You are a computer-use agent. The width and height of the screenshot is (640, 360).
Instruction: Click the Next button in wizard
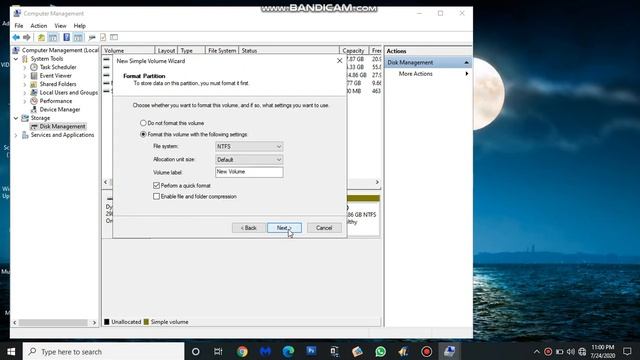(x=284, y=228)
